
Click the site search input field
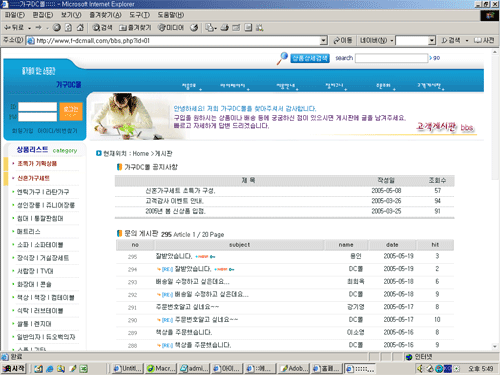391,58
